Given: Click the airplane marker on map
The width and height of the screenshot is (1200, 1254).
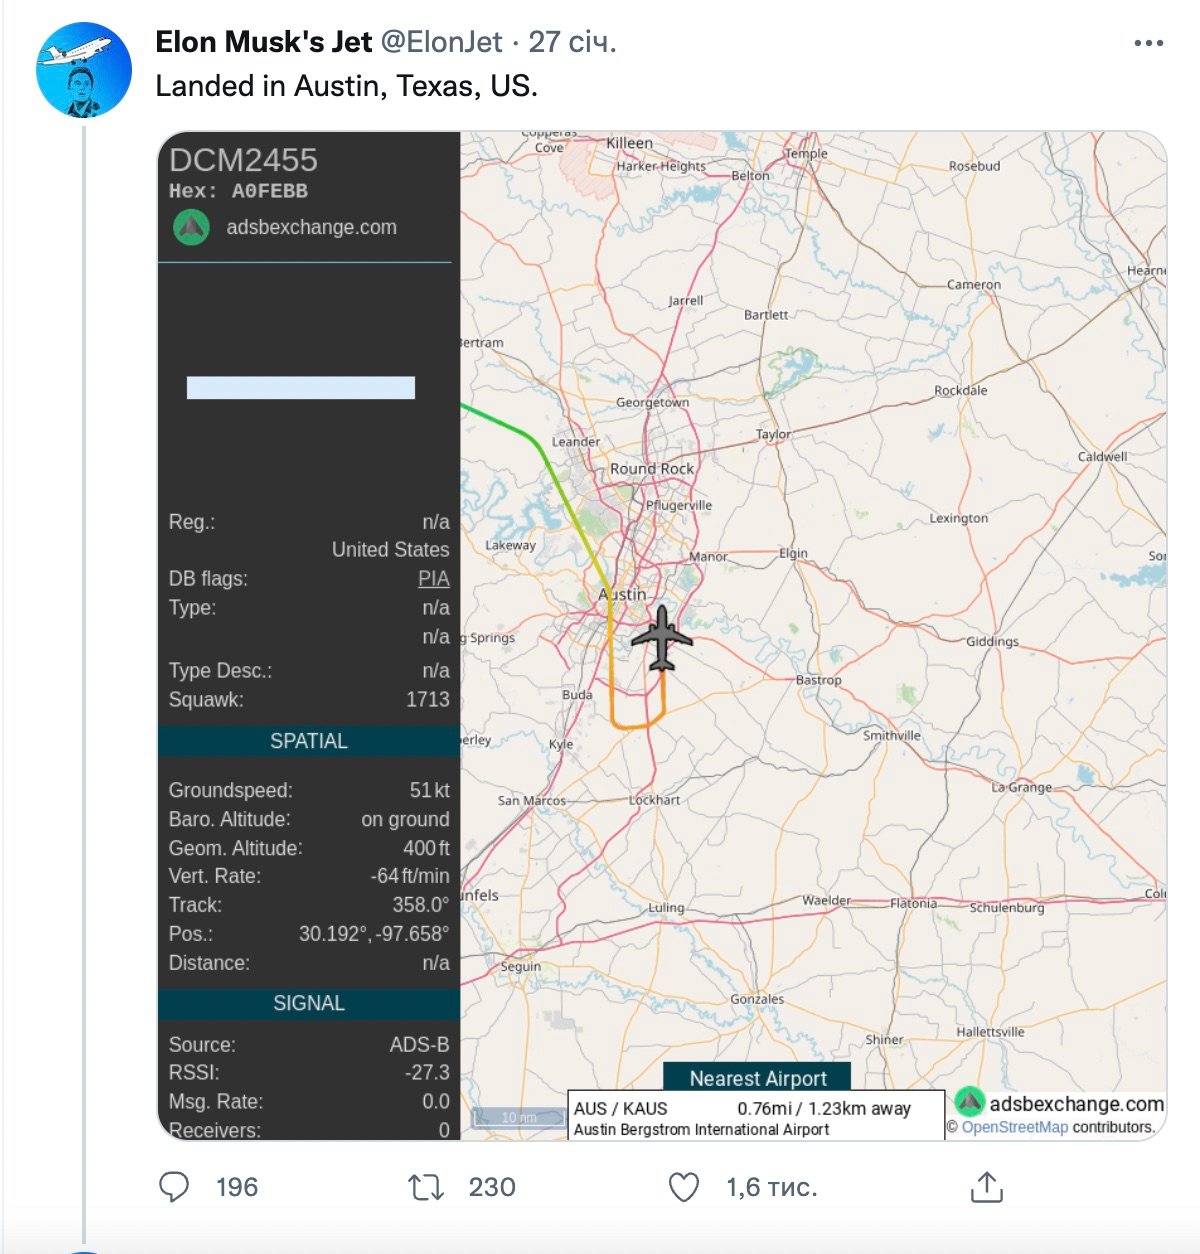Looking at the screenshot, I should point(662,637).
